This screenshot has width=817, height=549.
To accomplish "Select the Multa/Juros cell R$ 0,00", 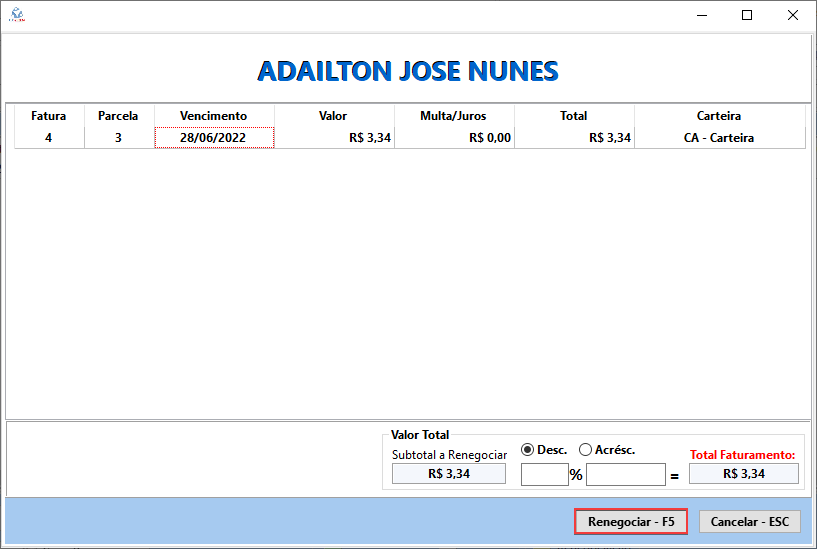I will point(453,138).
